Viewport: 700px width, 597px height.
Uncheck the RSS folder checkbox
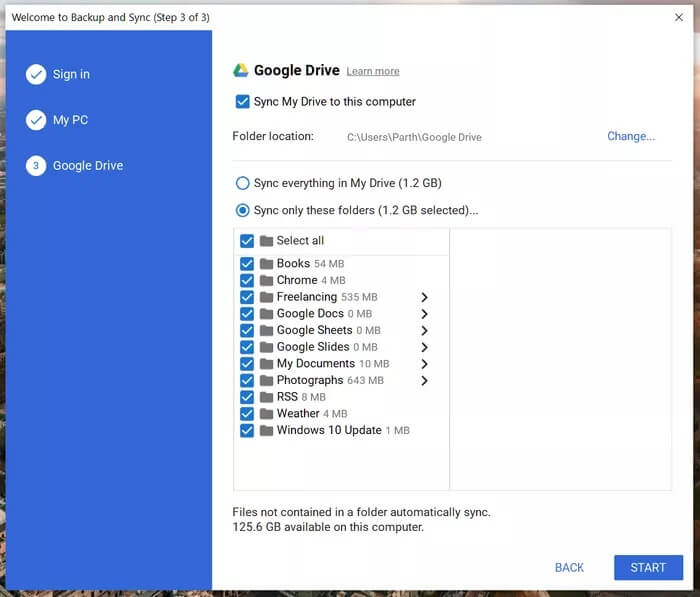247,397
